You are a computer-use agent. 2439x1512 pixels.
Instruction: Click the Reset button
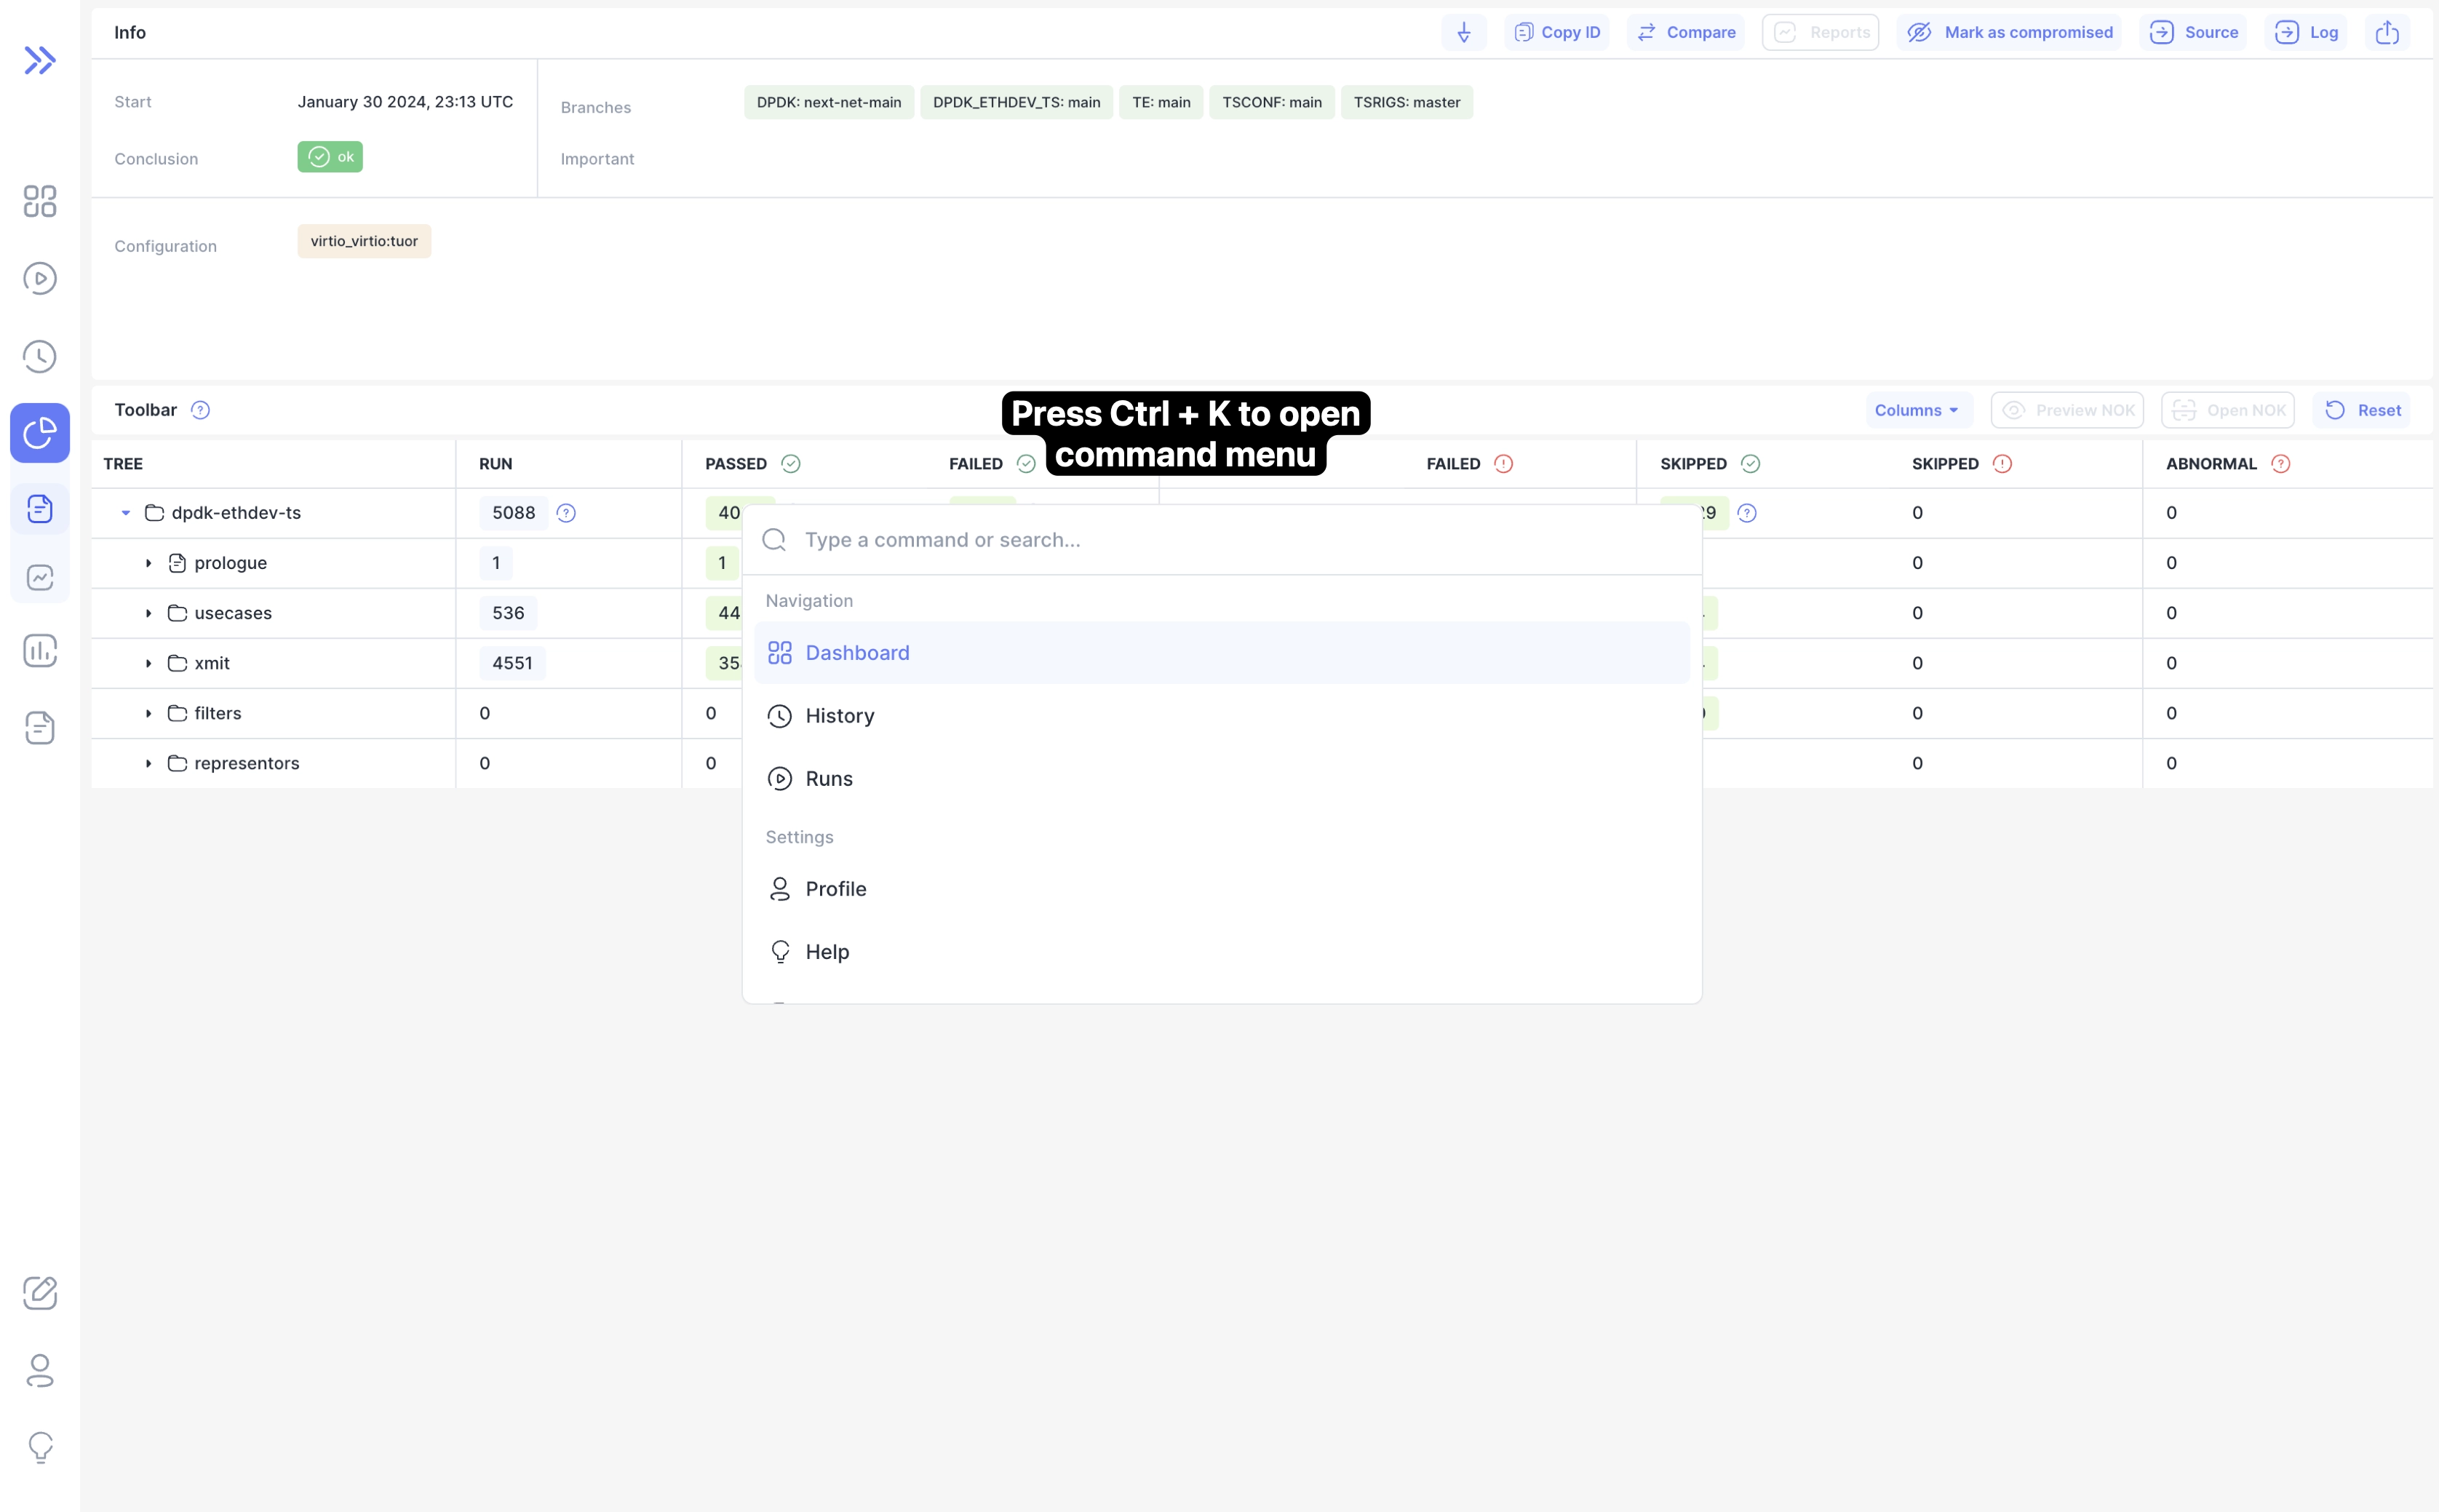pyautogui.click(x=2362, y=410)
